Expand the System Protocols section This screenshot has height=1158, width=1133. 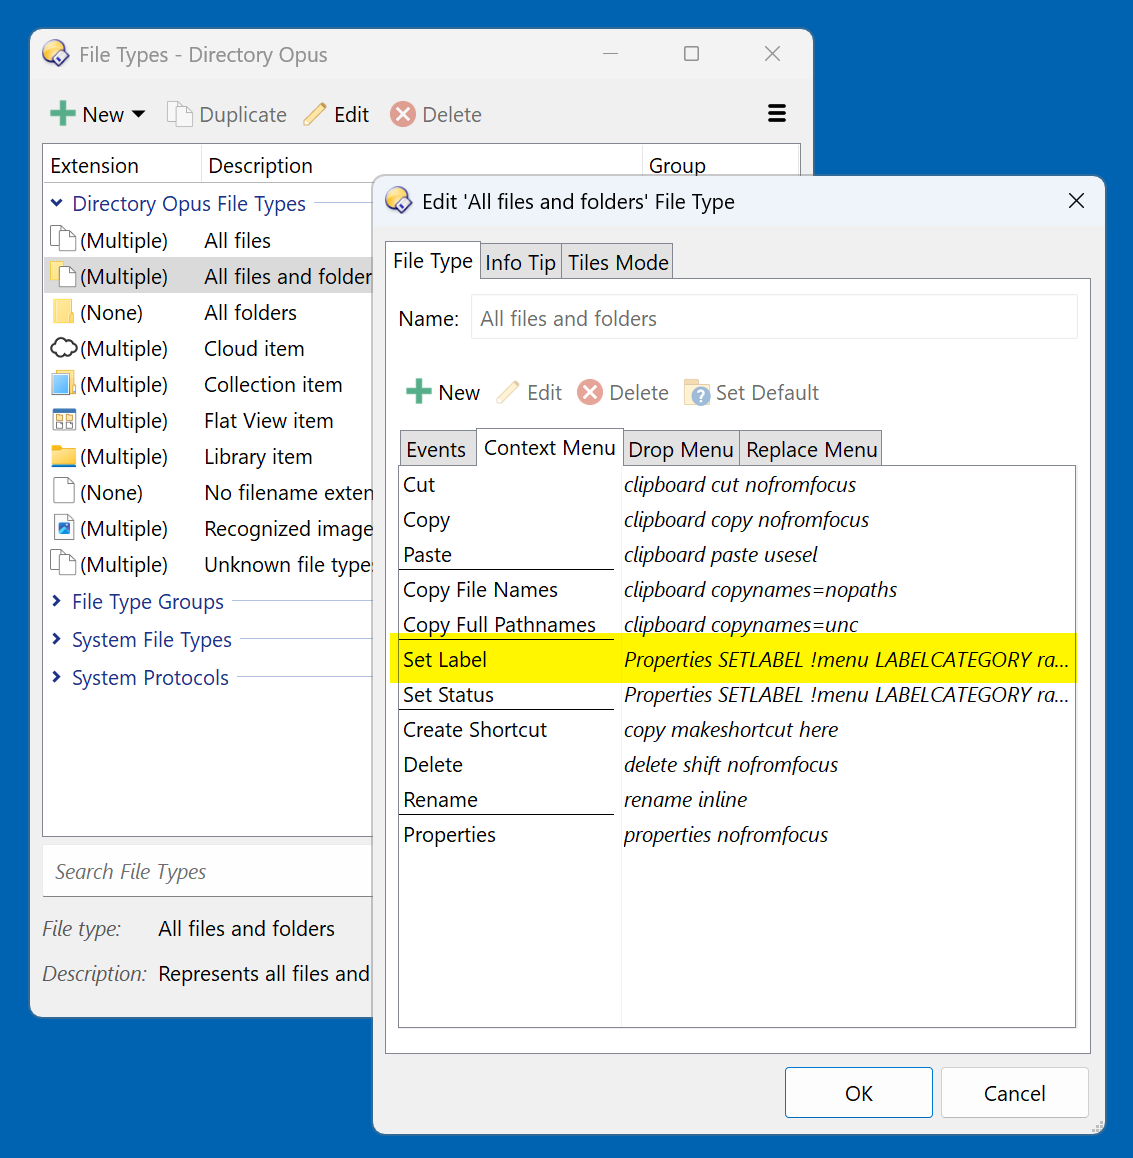pos(57,677)
